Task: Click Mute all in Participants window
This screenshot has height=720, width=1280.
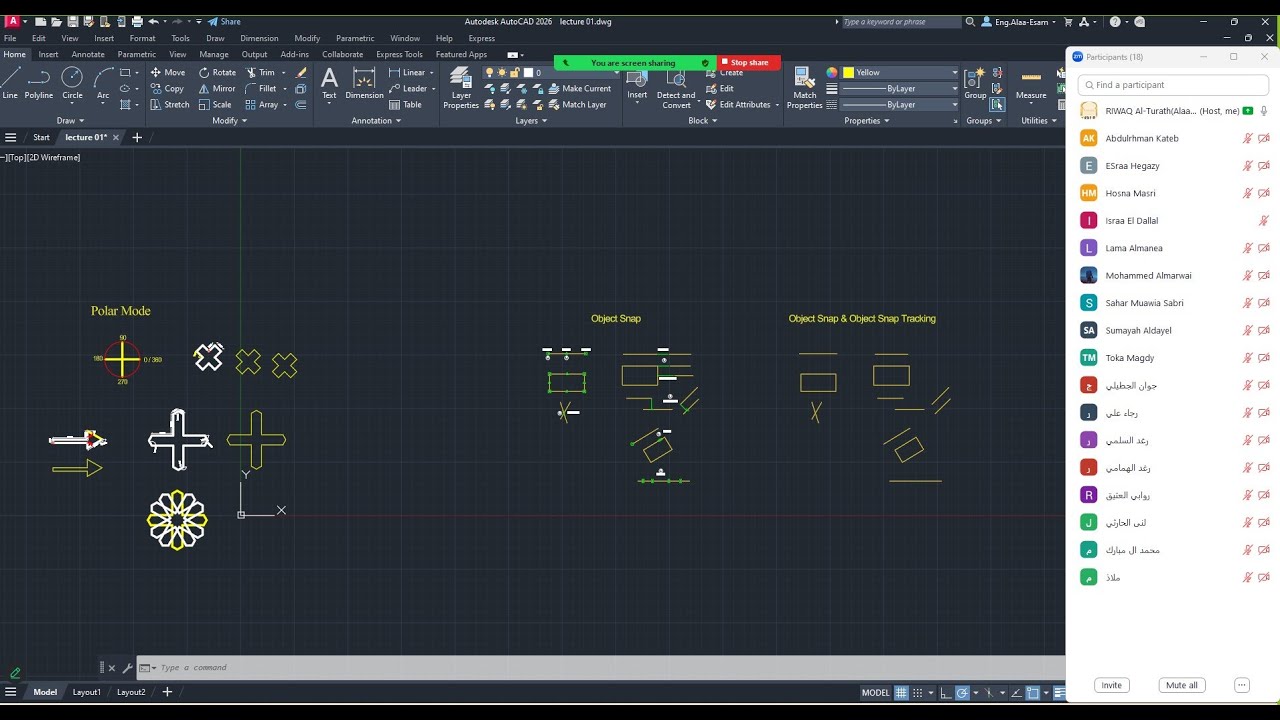Action: point(1181,685)
